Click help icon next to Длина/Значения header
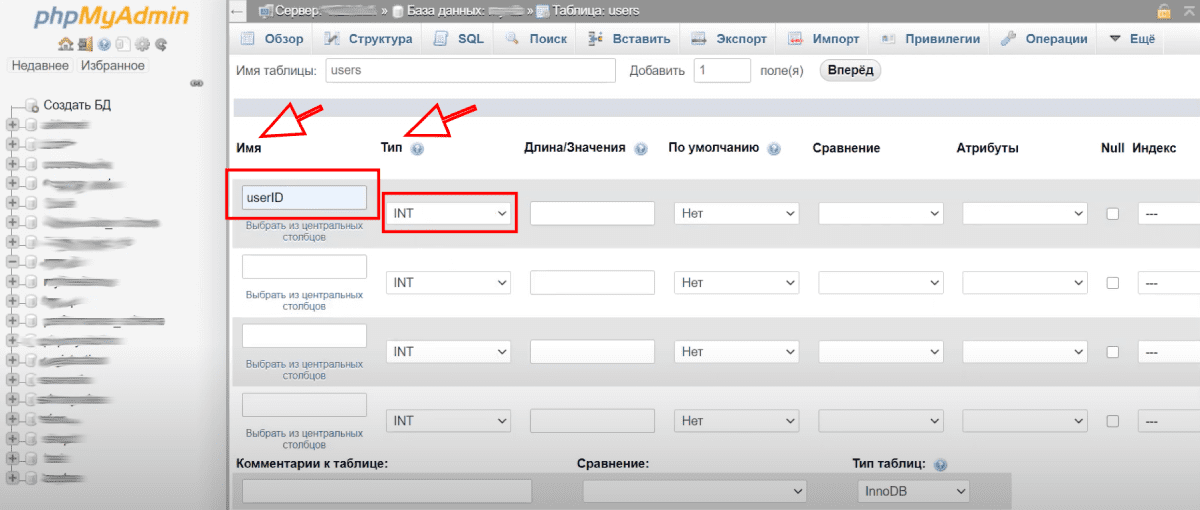This screenshot has height=510, width=1200. pos(640,148)
